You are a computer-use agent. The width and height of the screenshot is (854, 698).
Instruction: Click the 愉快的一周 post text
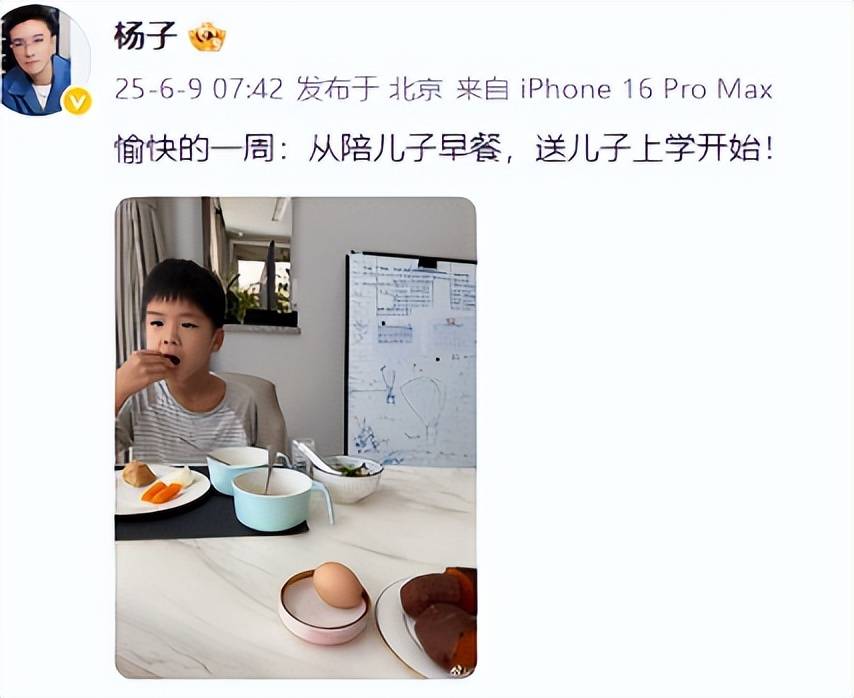pos(194,149)
